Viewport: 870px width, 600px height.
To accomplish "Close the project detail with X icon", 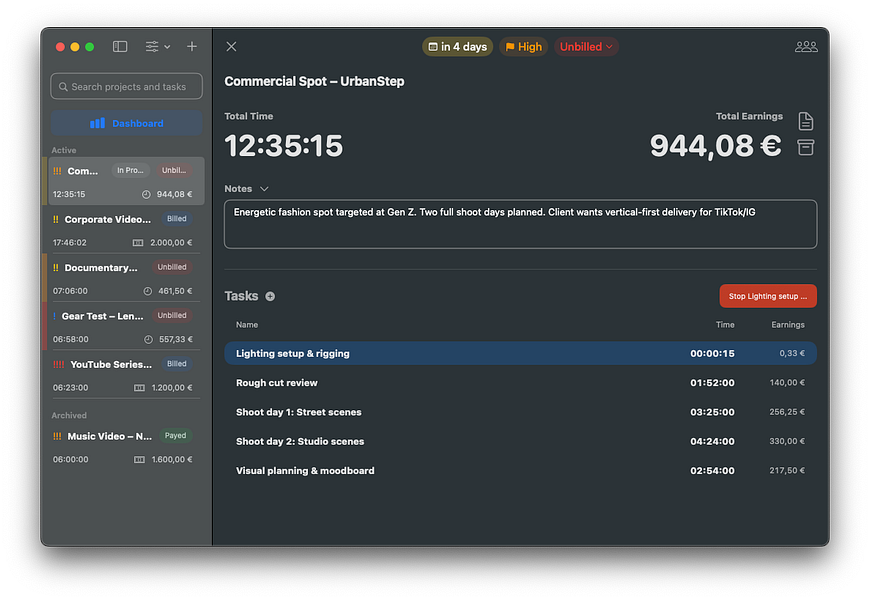I will [231, 47].
